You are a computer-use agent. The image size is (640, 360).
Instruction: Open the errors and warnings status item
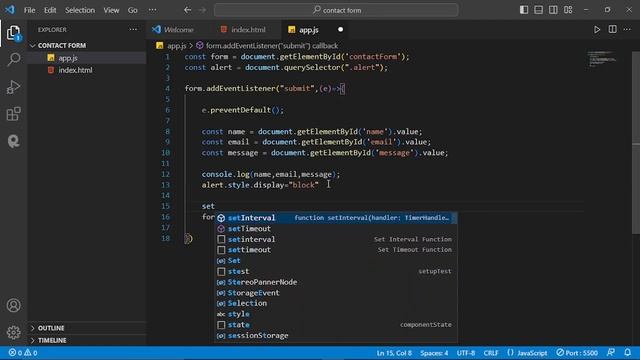click(23, 353)
